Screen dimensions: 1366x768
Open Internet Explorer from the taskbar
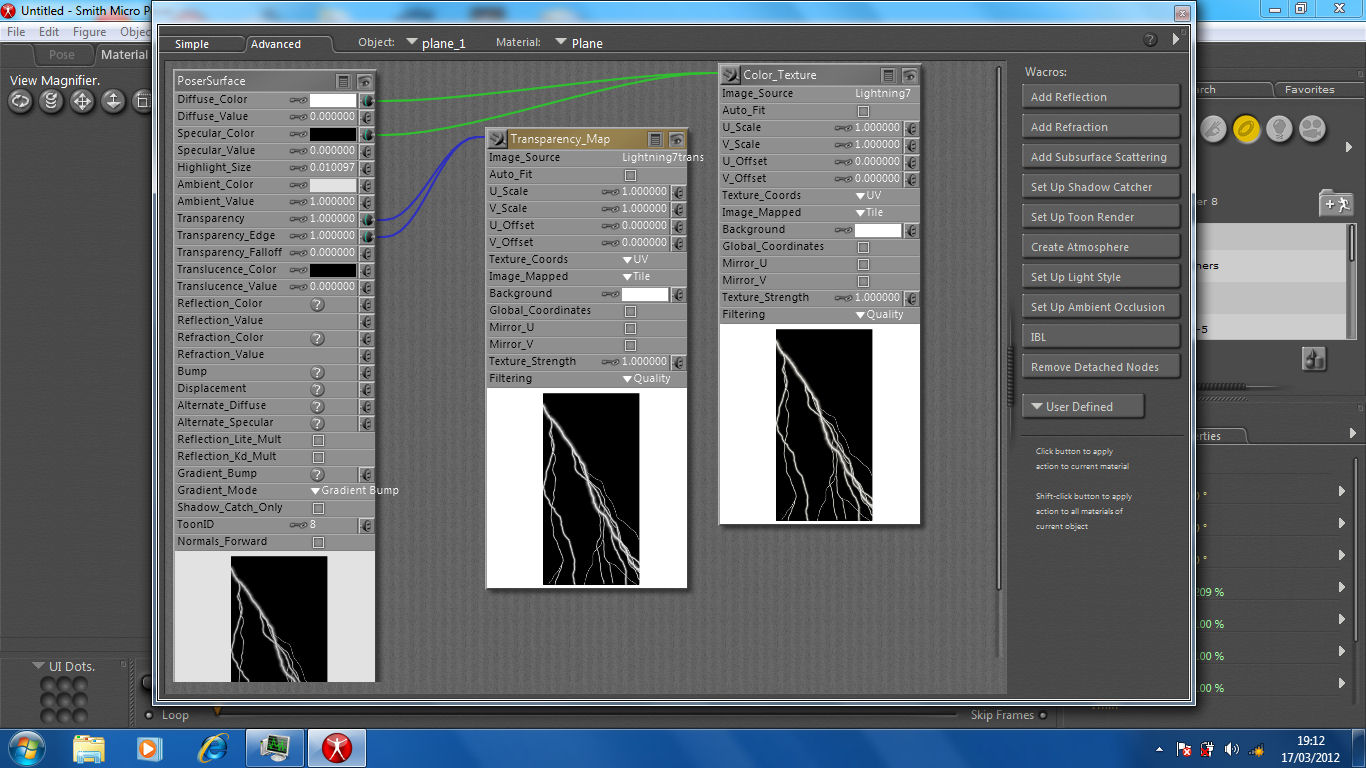point(212,747)
